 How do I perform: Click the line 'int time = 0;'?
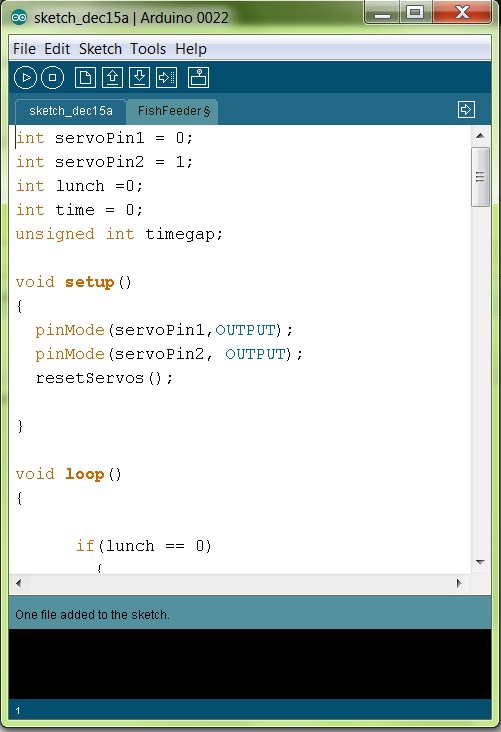(x=79, y=210)
